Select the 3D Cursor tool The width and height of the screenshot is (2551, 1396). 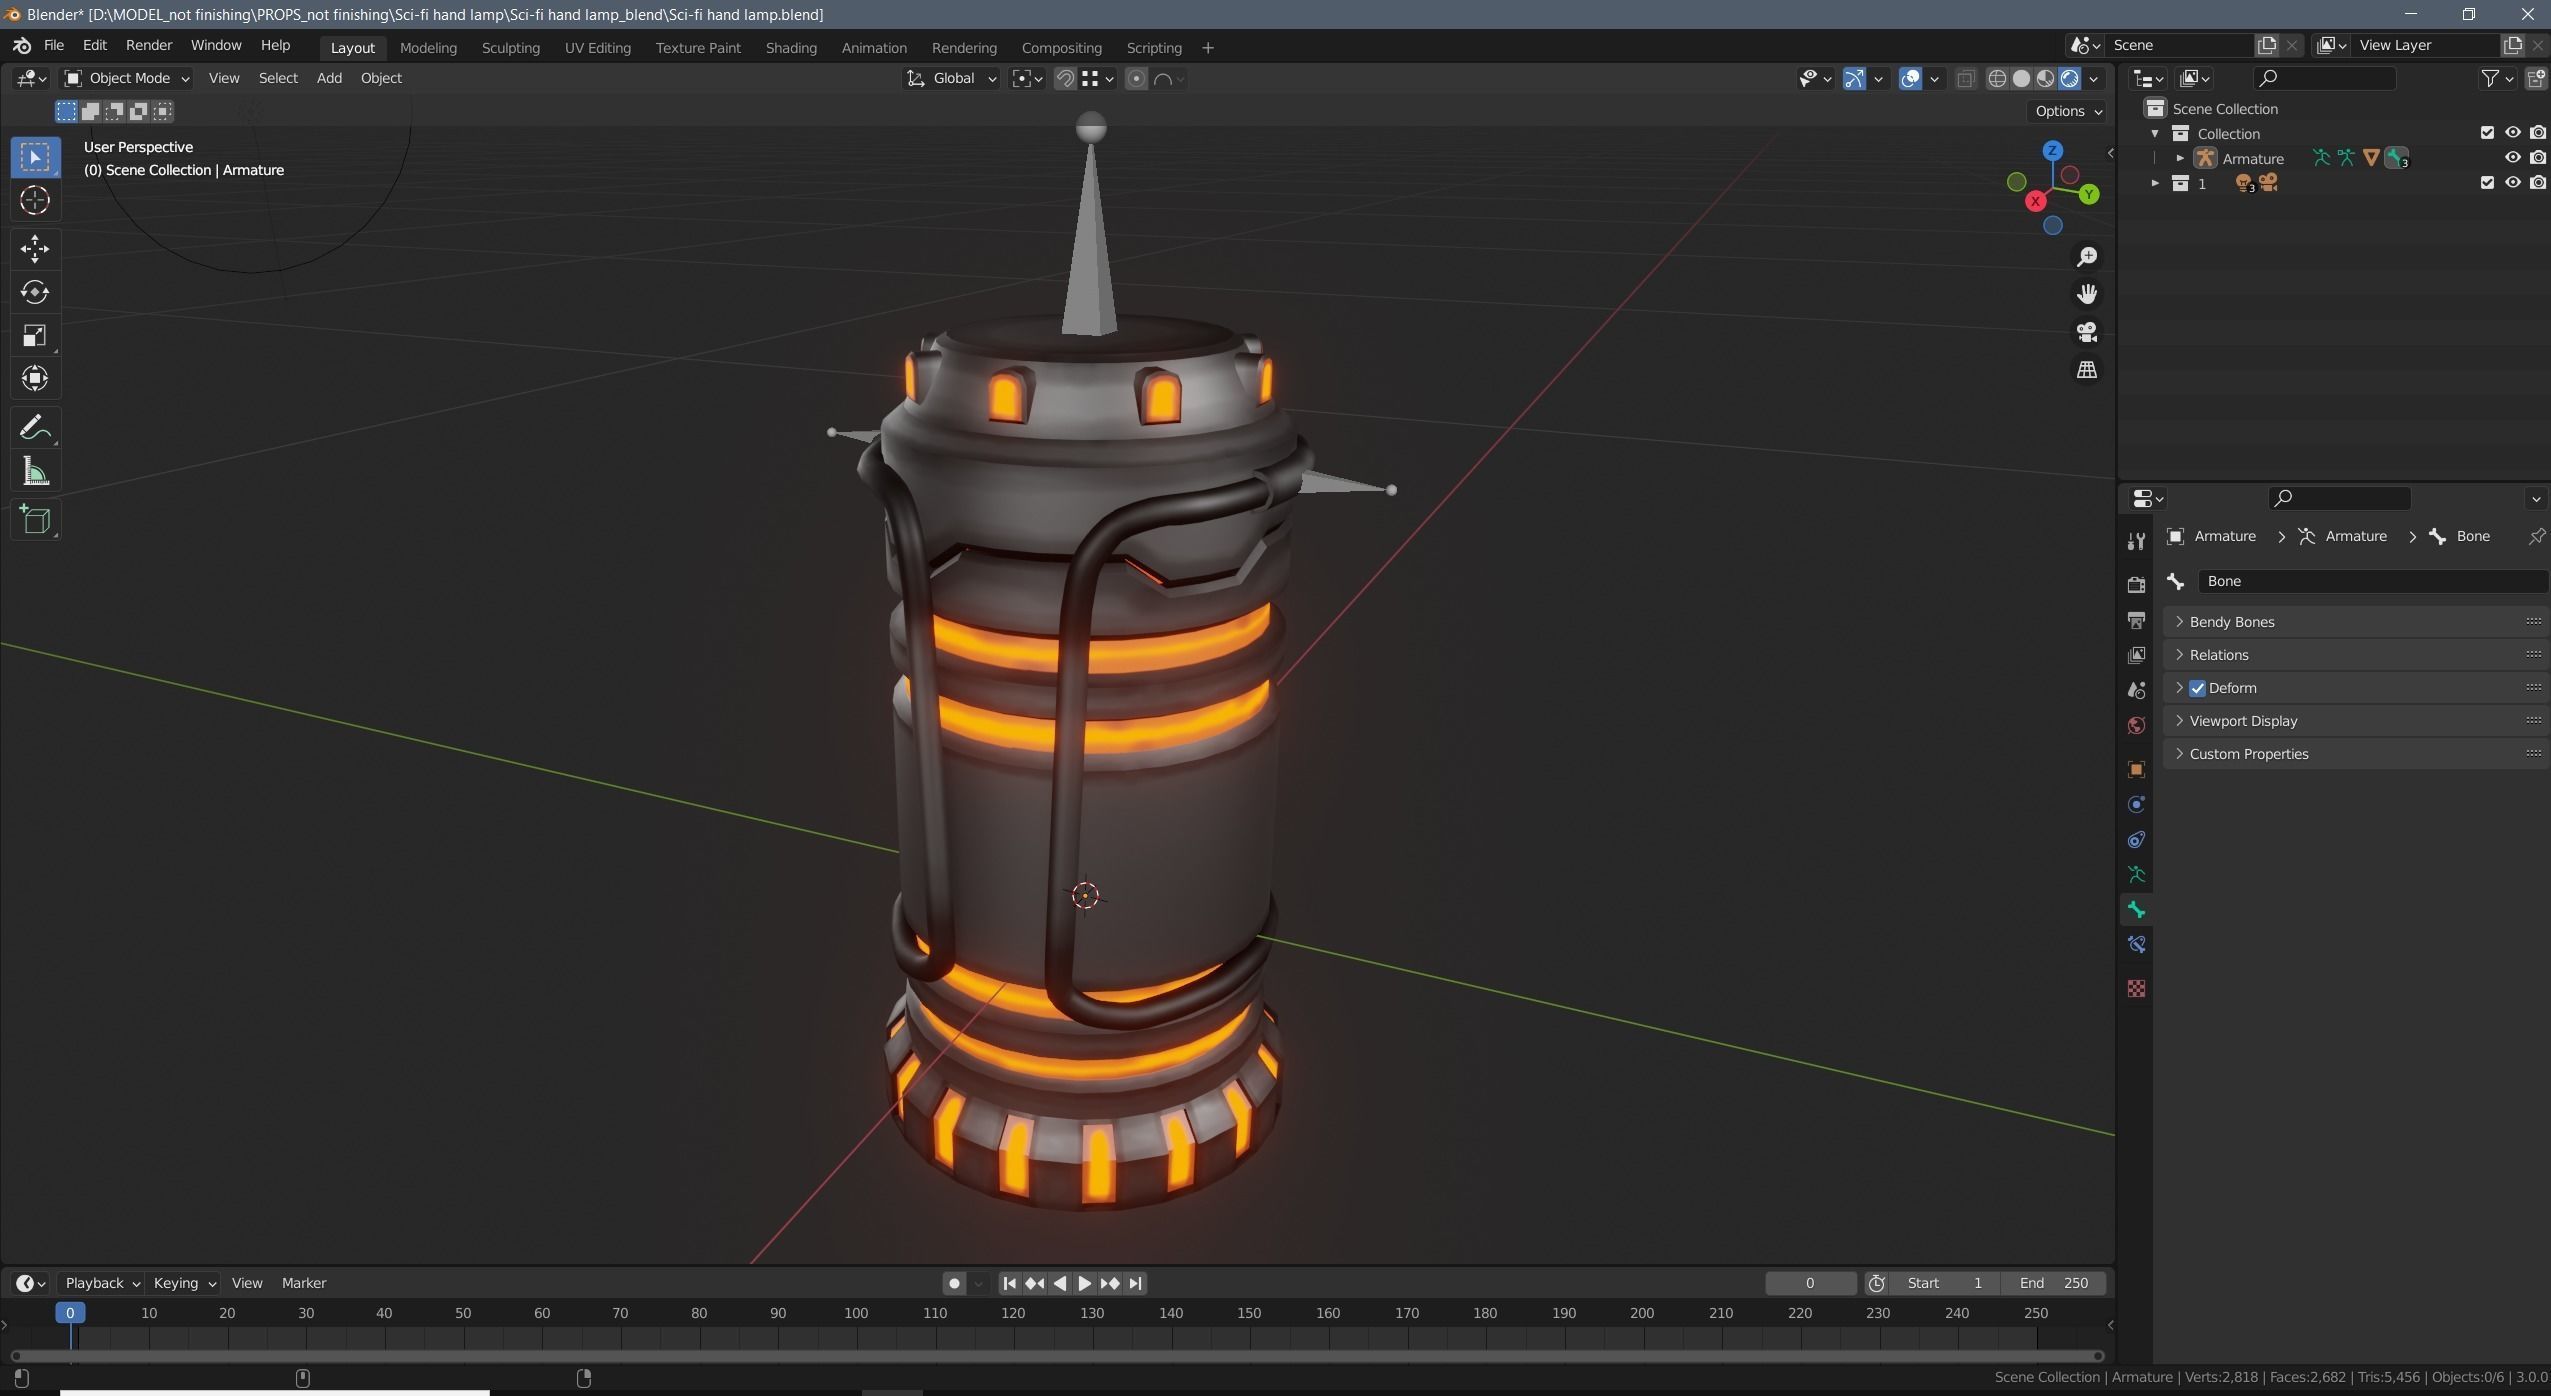[35, 200]
